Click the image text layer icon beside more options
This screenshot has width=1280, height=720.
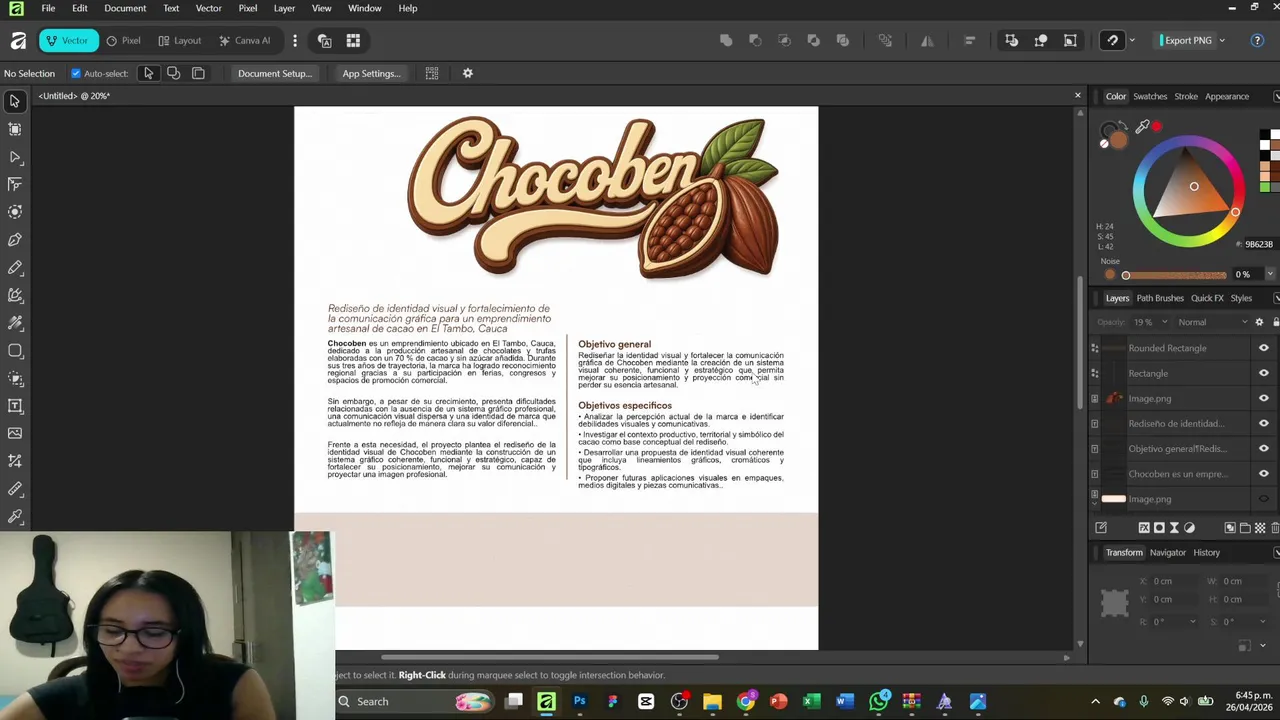click(324, 41)
